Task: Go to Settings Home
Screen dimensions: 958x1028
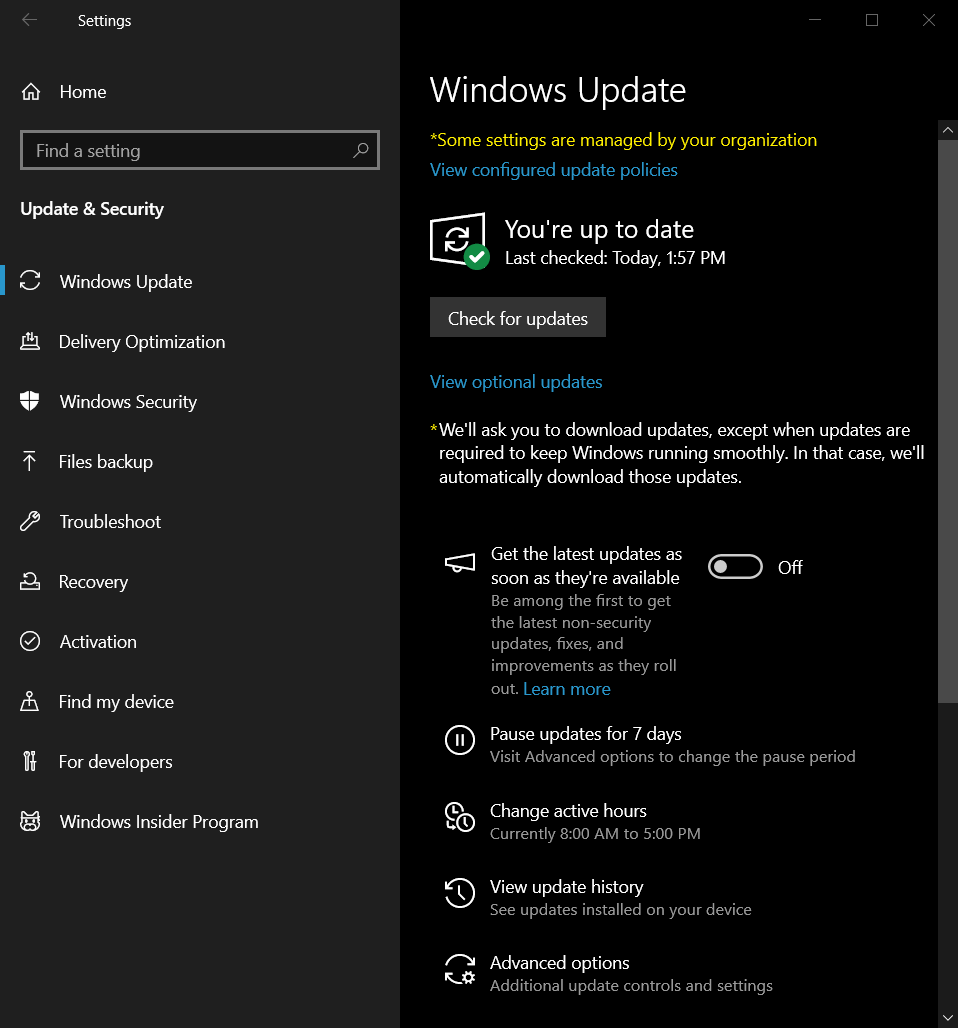Action: click(200, 92)
